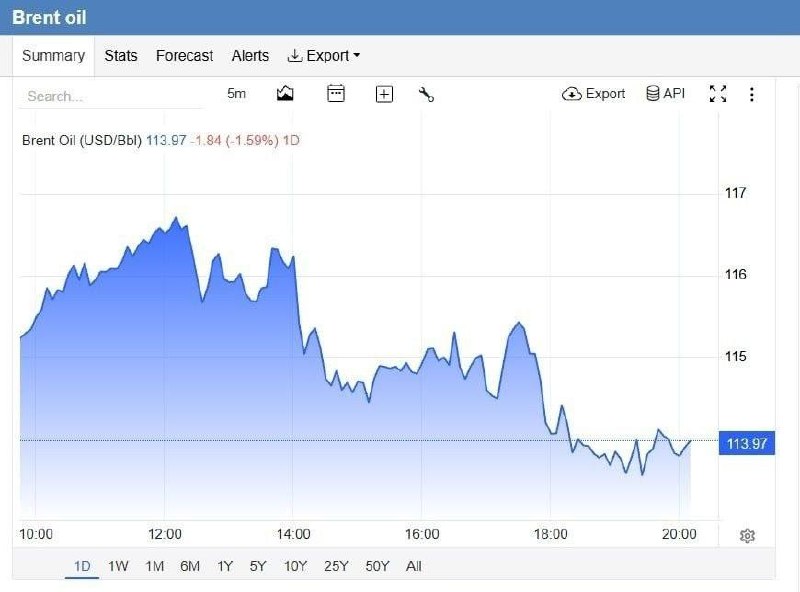Show the All time range
Screen dimensions: 800x592
(414, 566)
